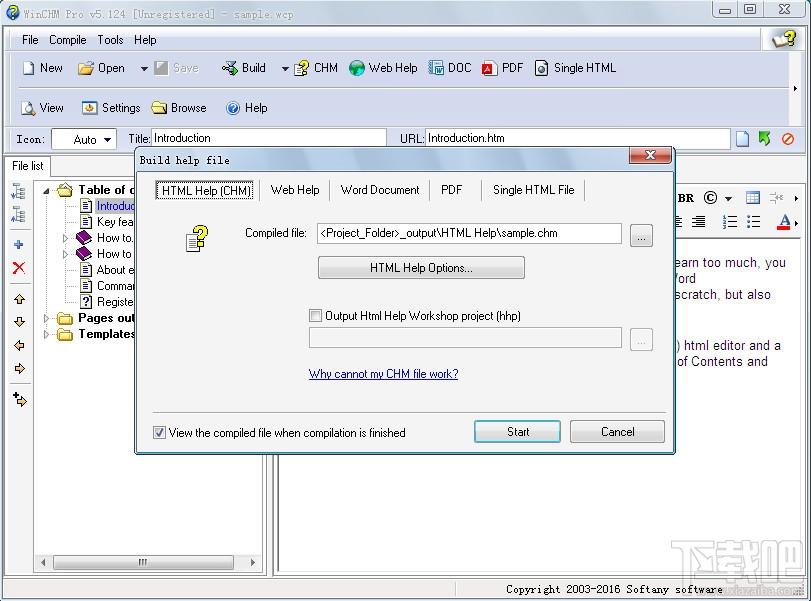Click into the Compiled file path field
Image resolution: width=811 pixels, height=601 pixels.
pos(469,233)
